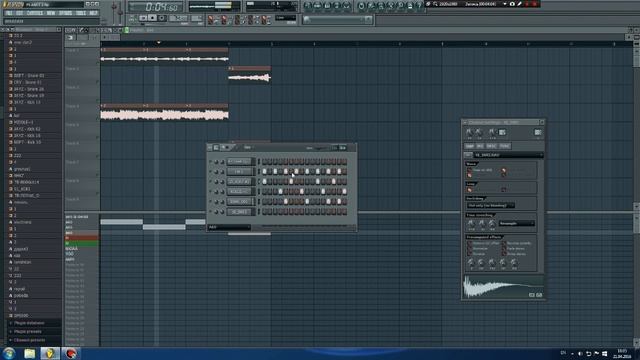The height and width of the screenshot is (360, 640).
Task: Toggle the second orange recording option button
Action: tap(224, 20)
